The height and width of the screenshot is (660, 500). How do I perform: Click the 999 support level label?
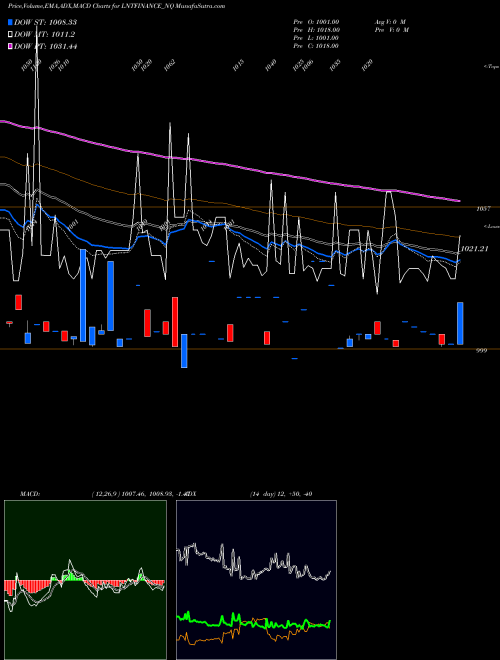click(481, 350)
